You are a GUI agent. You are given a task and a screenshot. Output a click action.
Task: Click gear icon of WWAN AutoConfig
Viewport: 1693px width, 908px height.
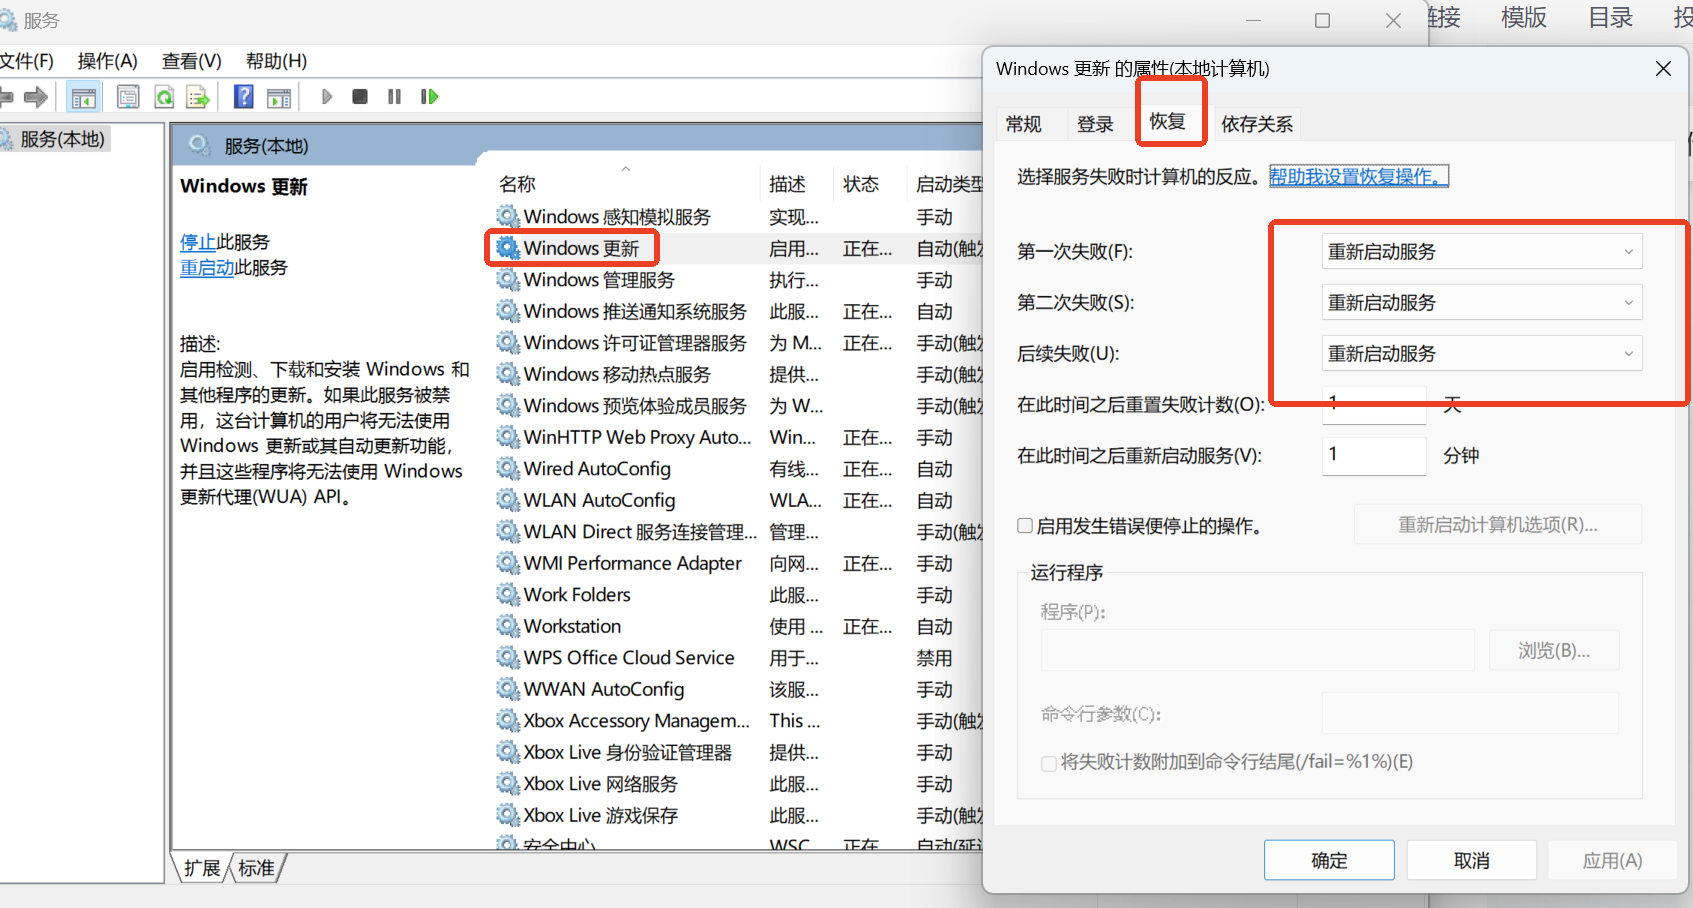click(x=508, y=689)
